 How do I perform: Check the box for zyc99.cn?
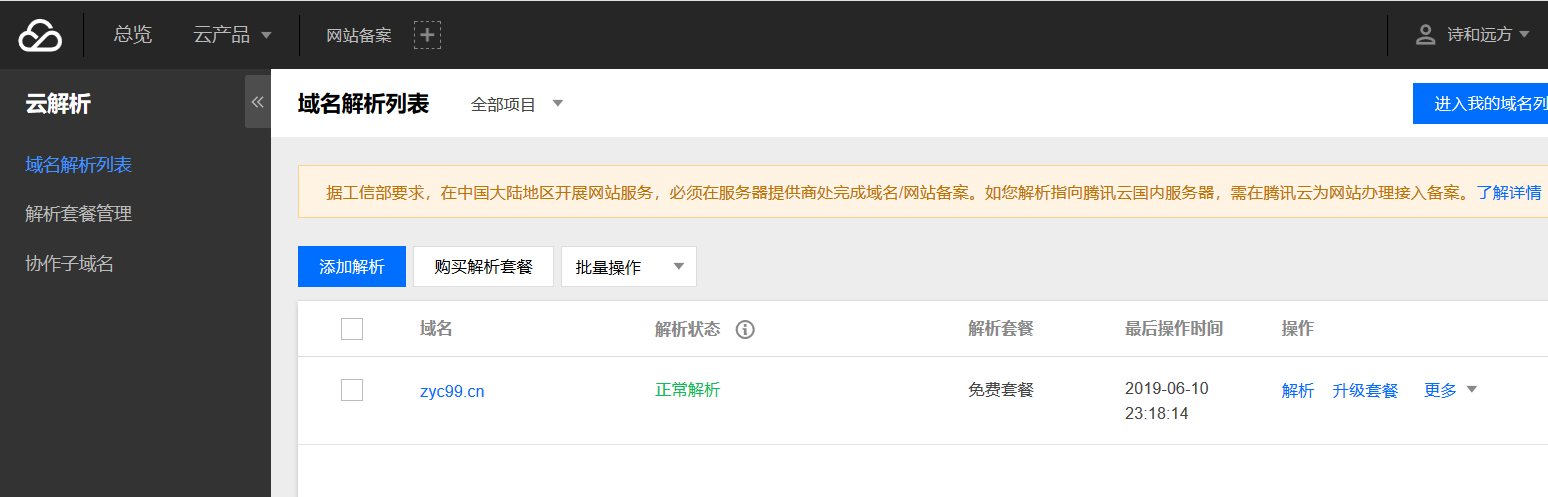click(x=352, y=390)
